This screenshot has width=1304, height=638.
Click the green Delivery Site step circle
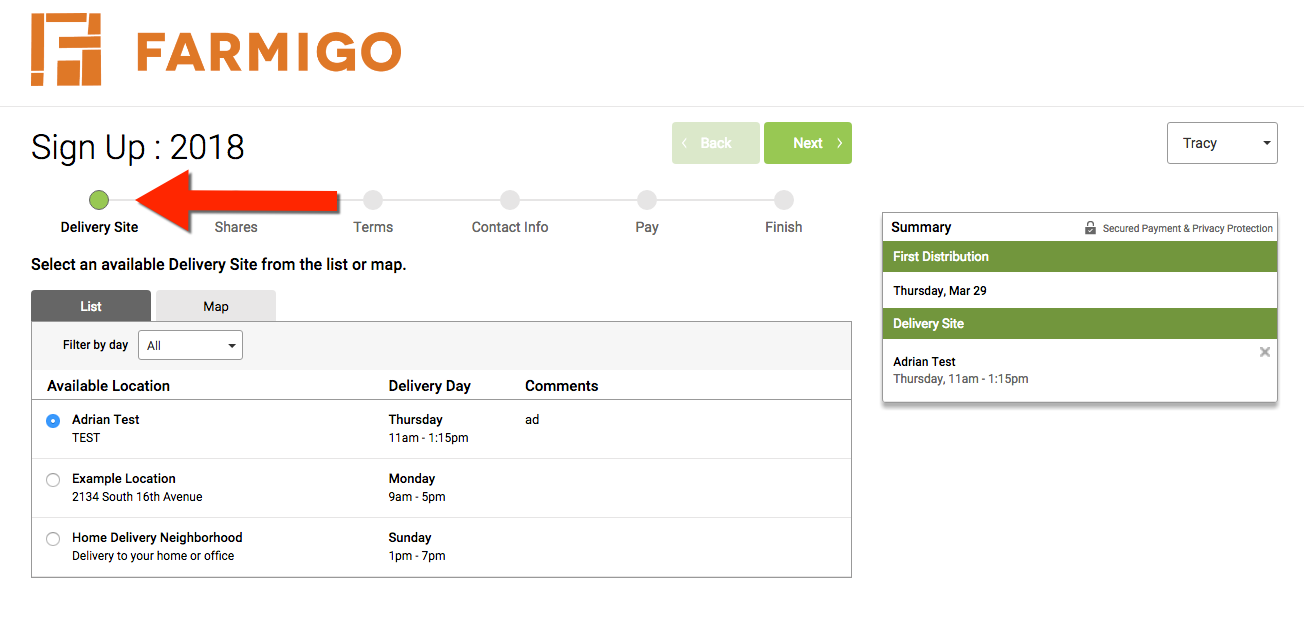pyautogui.click(x=99, y=200)
